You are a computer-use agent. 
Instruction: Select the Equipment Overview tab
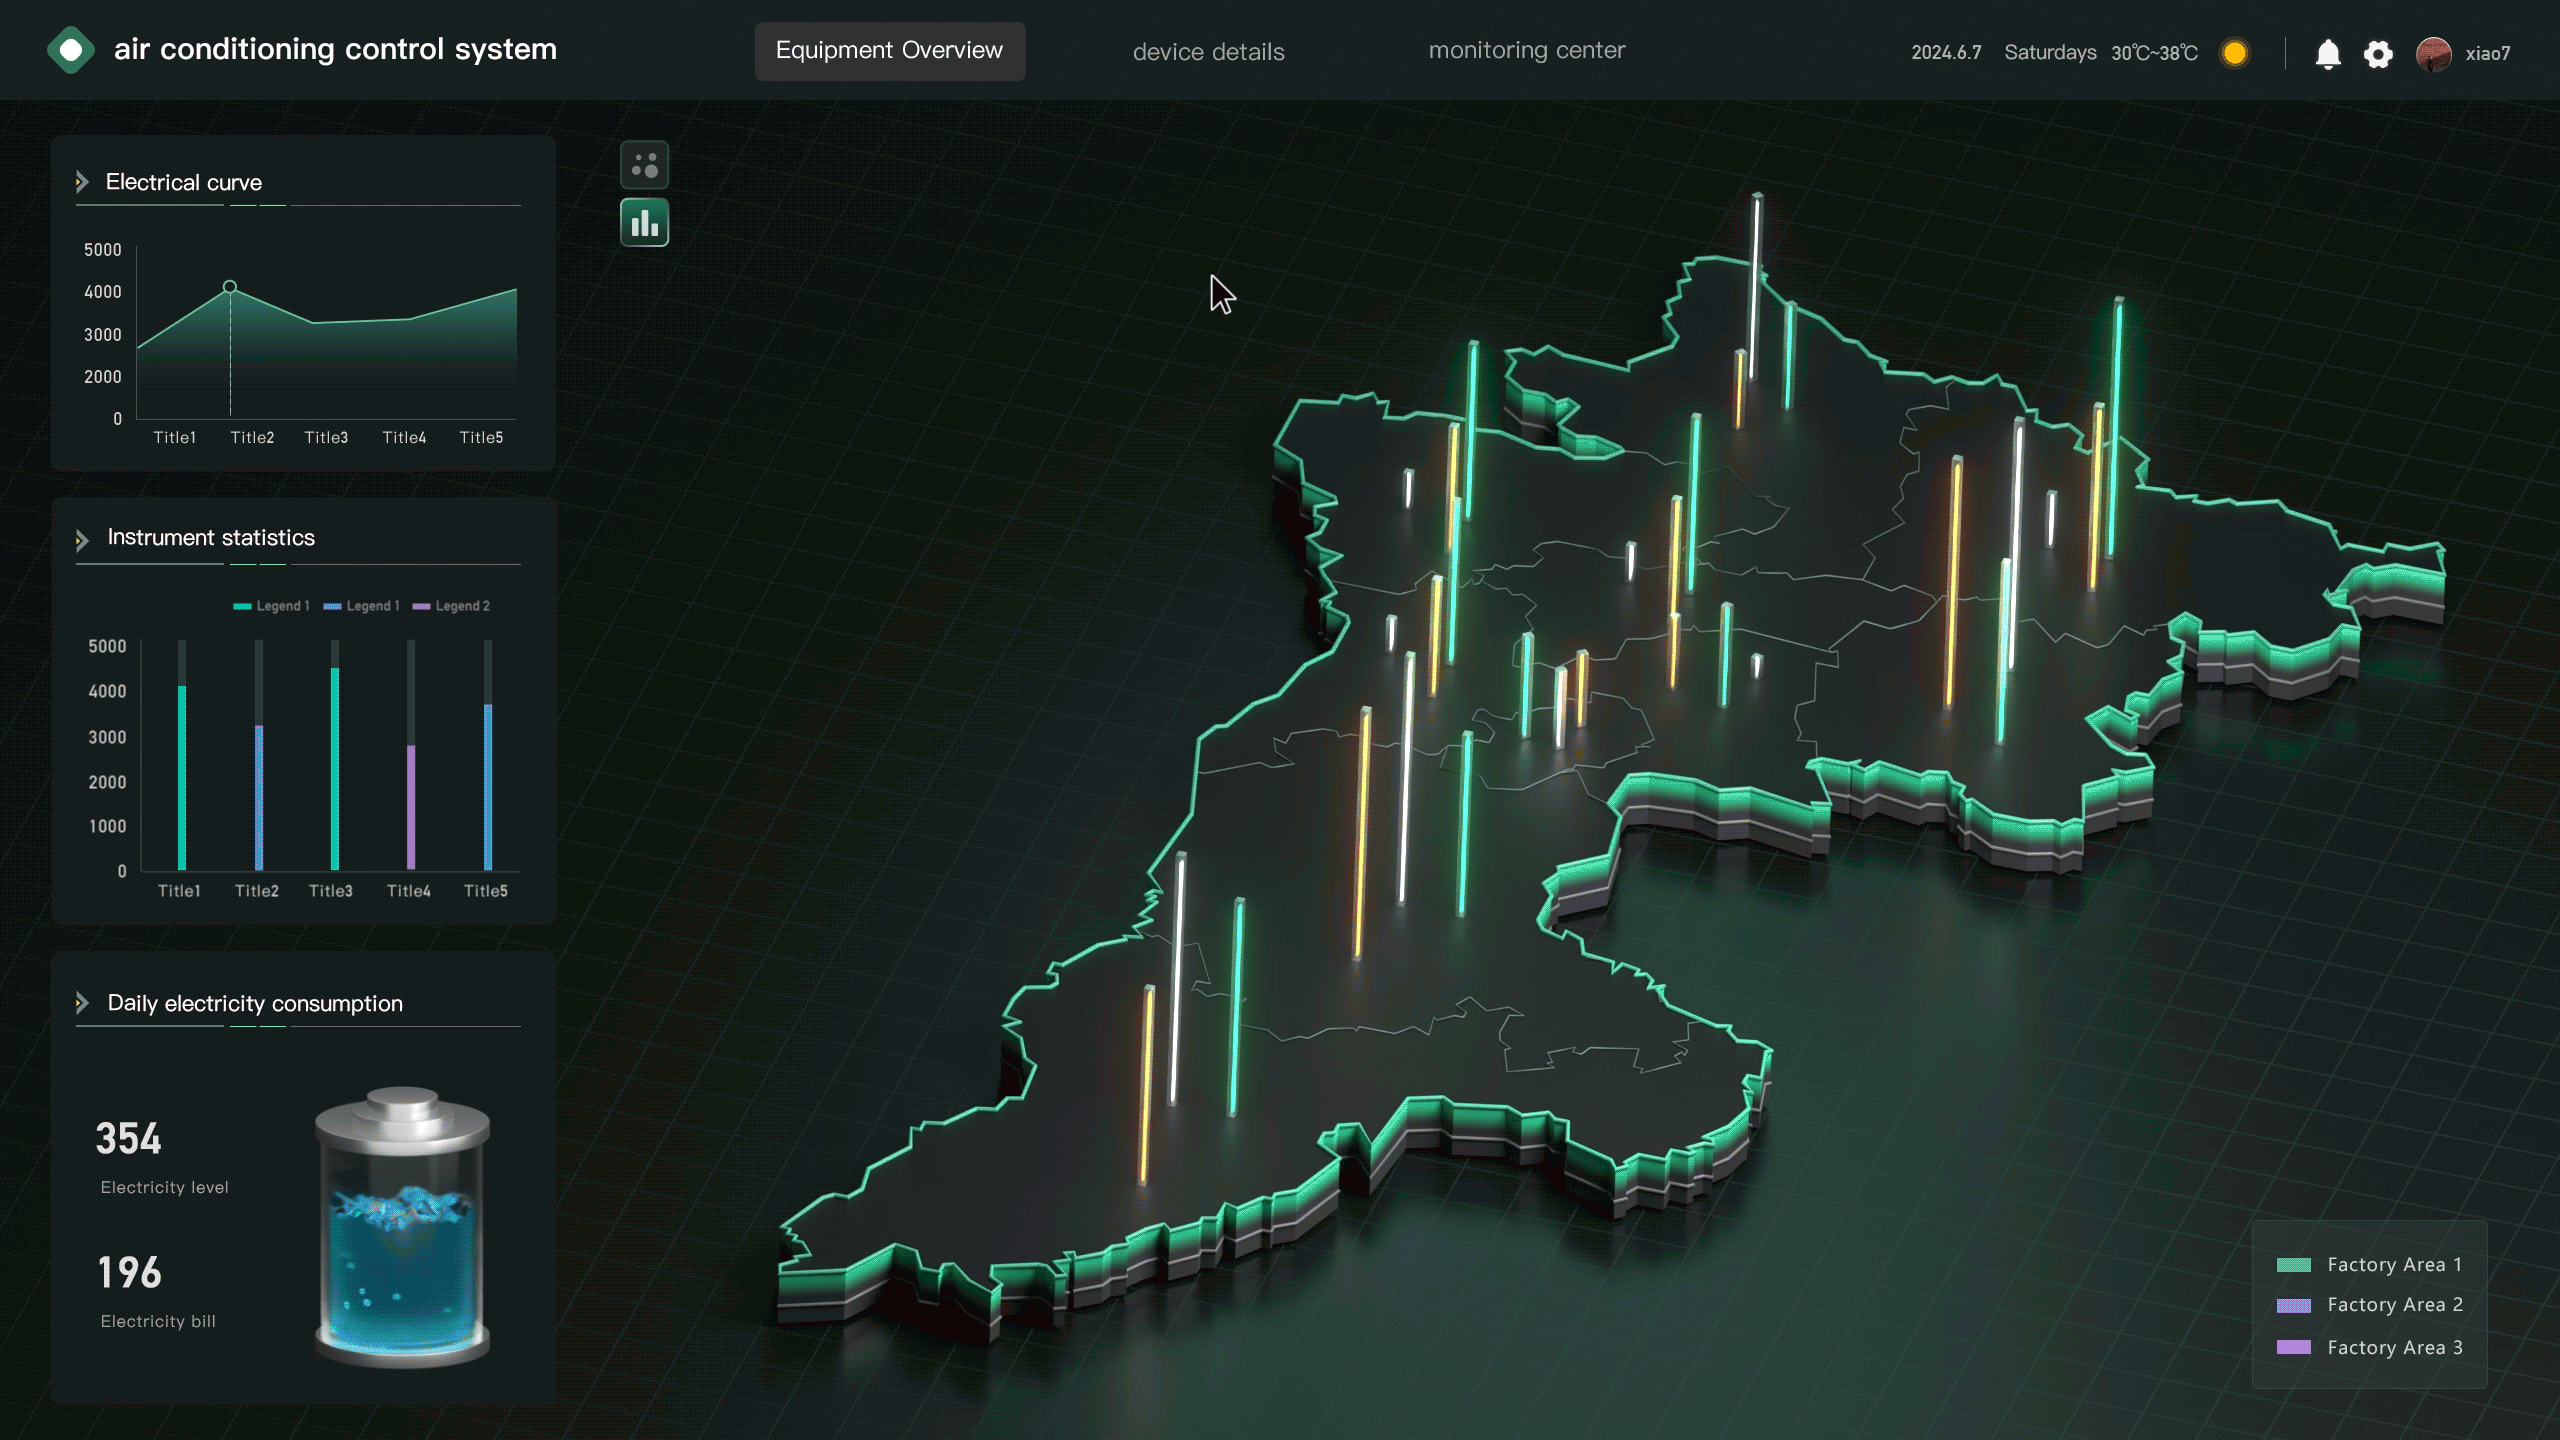tap(890, 51)
